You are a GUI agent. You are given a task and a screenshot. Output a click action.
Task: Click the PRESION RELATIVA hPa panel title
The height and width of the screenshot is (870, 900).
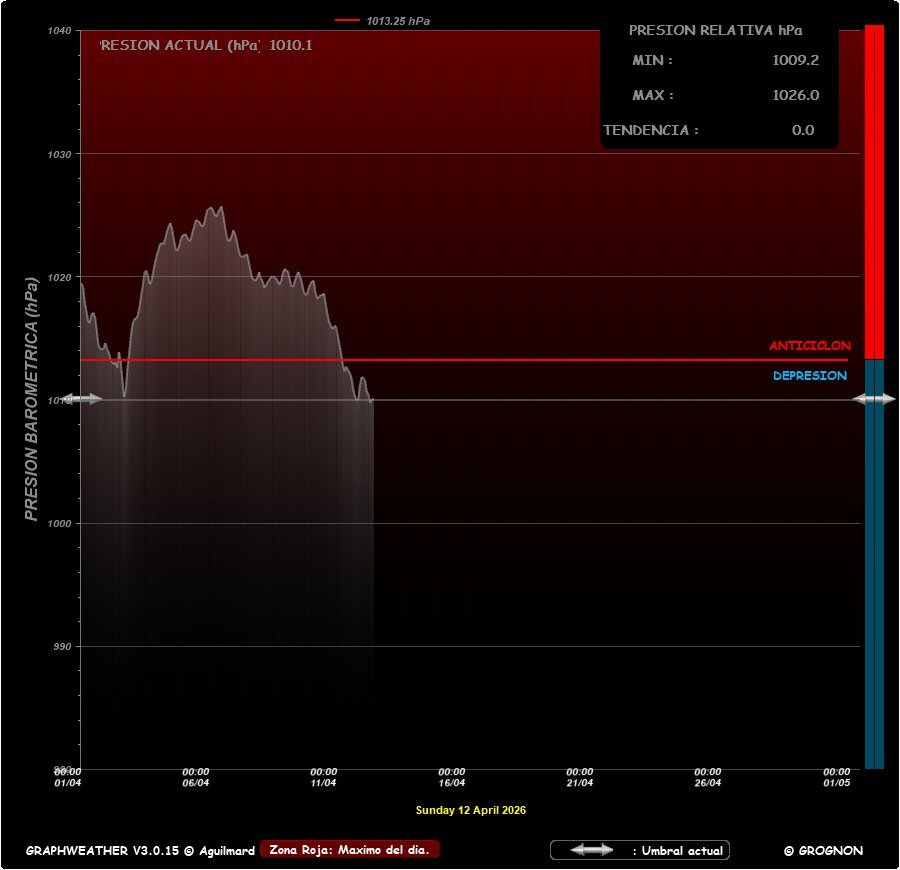[x=715, y=30]
